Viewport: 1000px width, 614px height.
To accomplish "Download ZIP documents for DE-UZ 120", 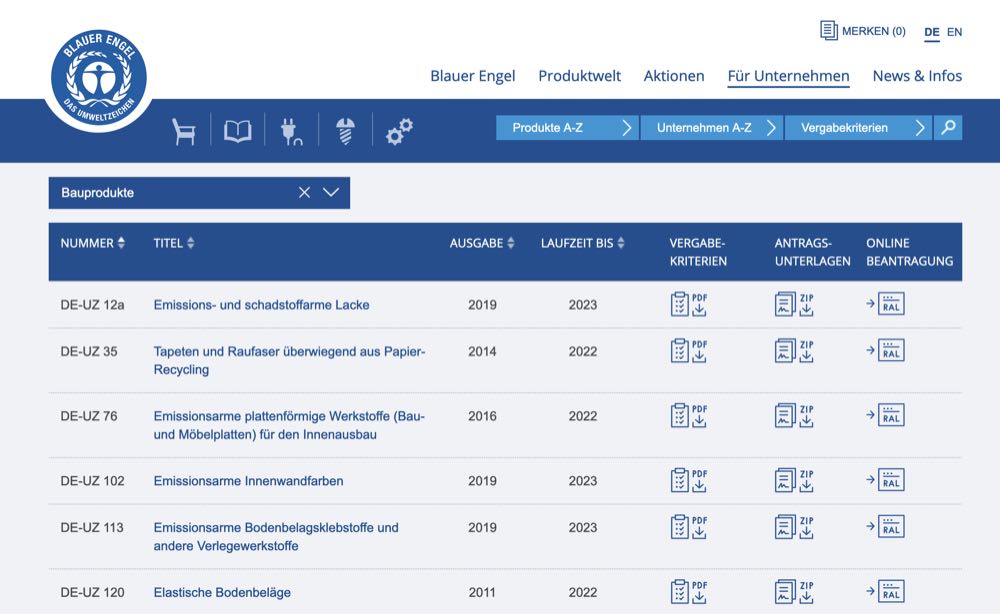I will (794, 592).
